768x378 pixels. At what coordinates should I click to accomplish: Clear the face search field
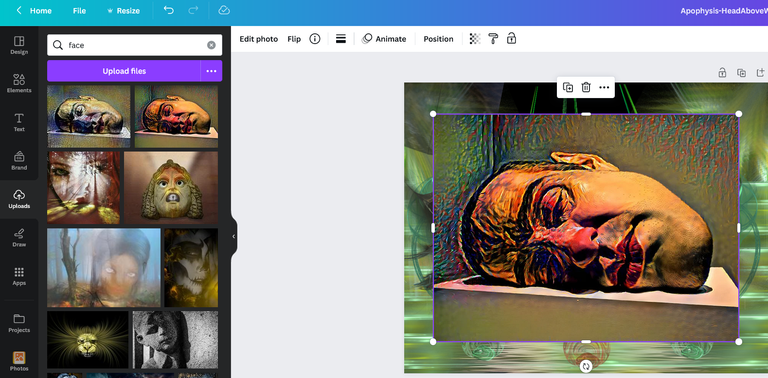211,45
